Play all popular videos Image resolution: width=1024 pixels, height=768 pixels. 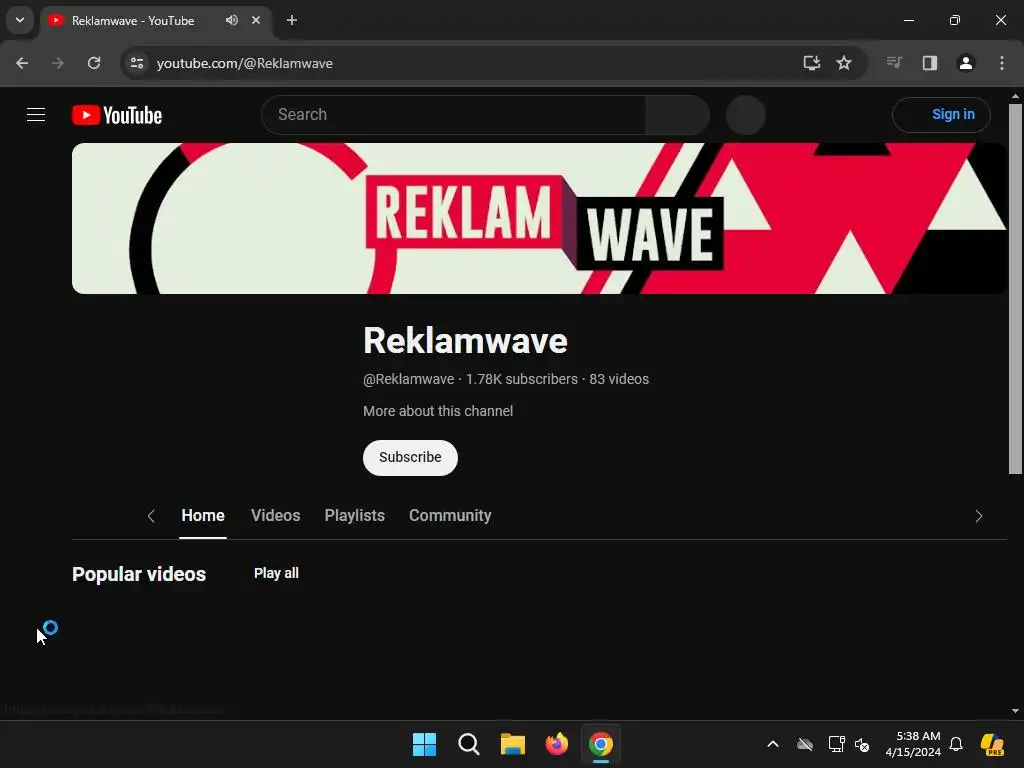point(276,573)
